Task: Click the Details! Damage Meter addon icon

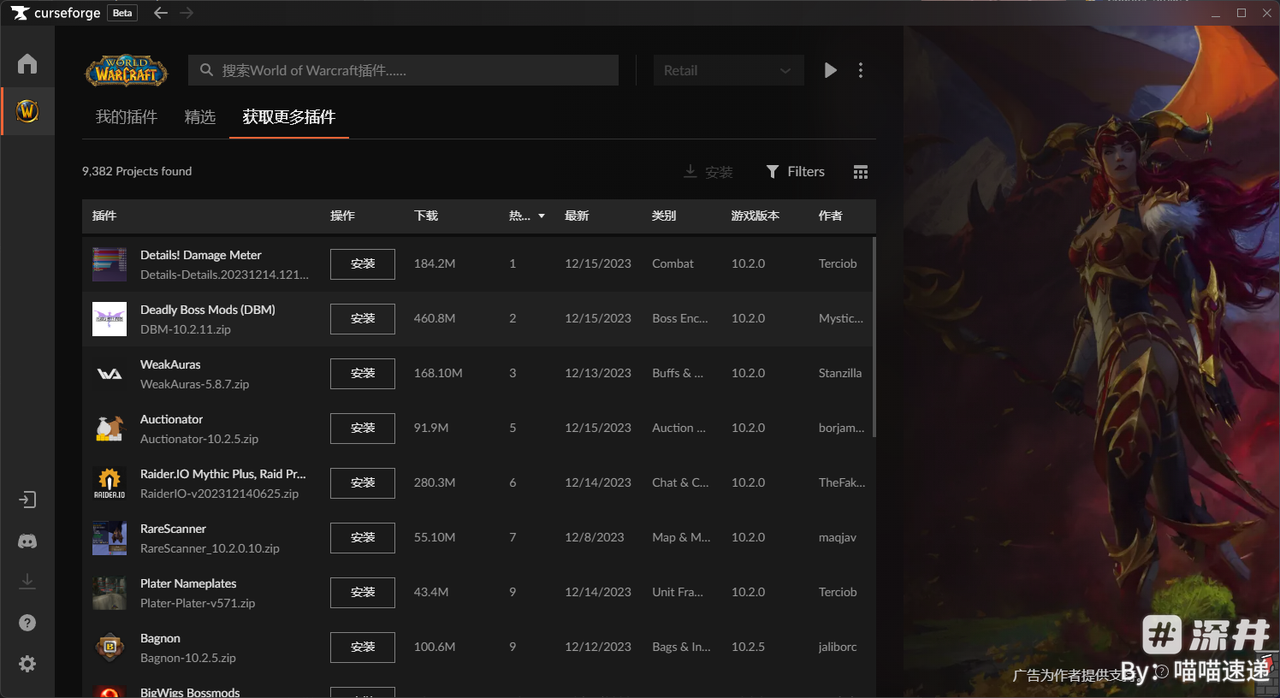Action: pyautogui.click(x=109, y=264)
